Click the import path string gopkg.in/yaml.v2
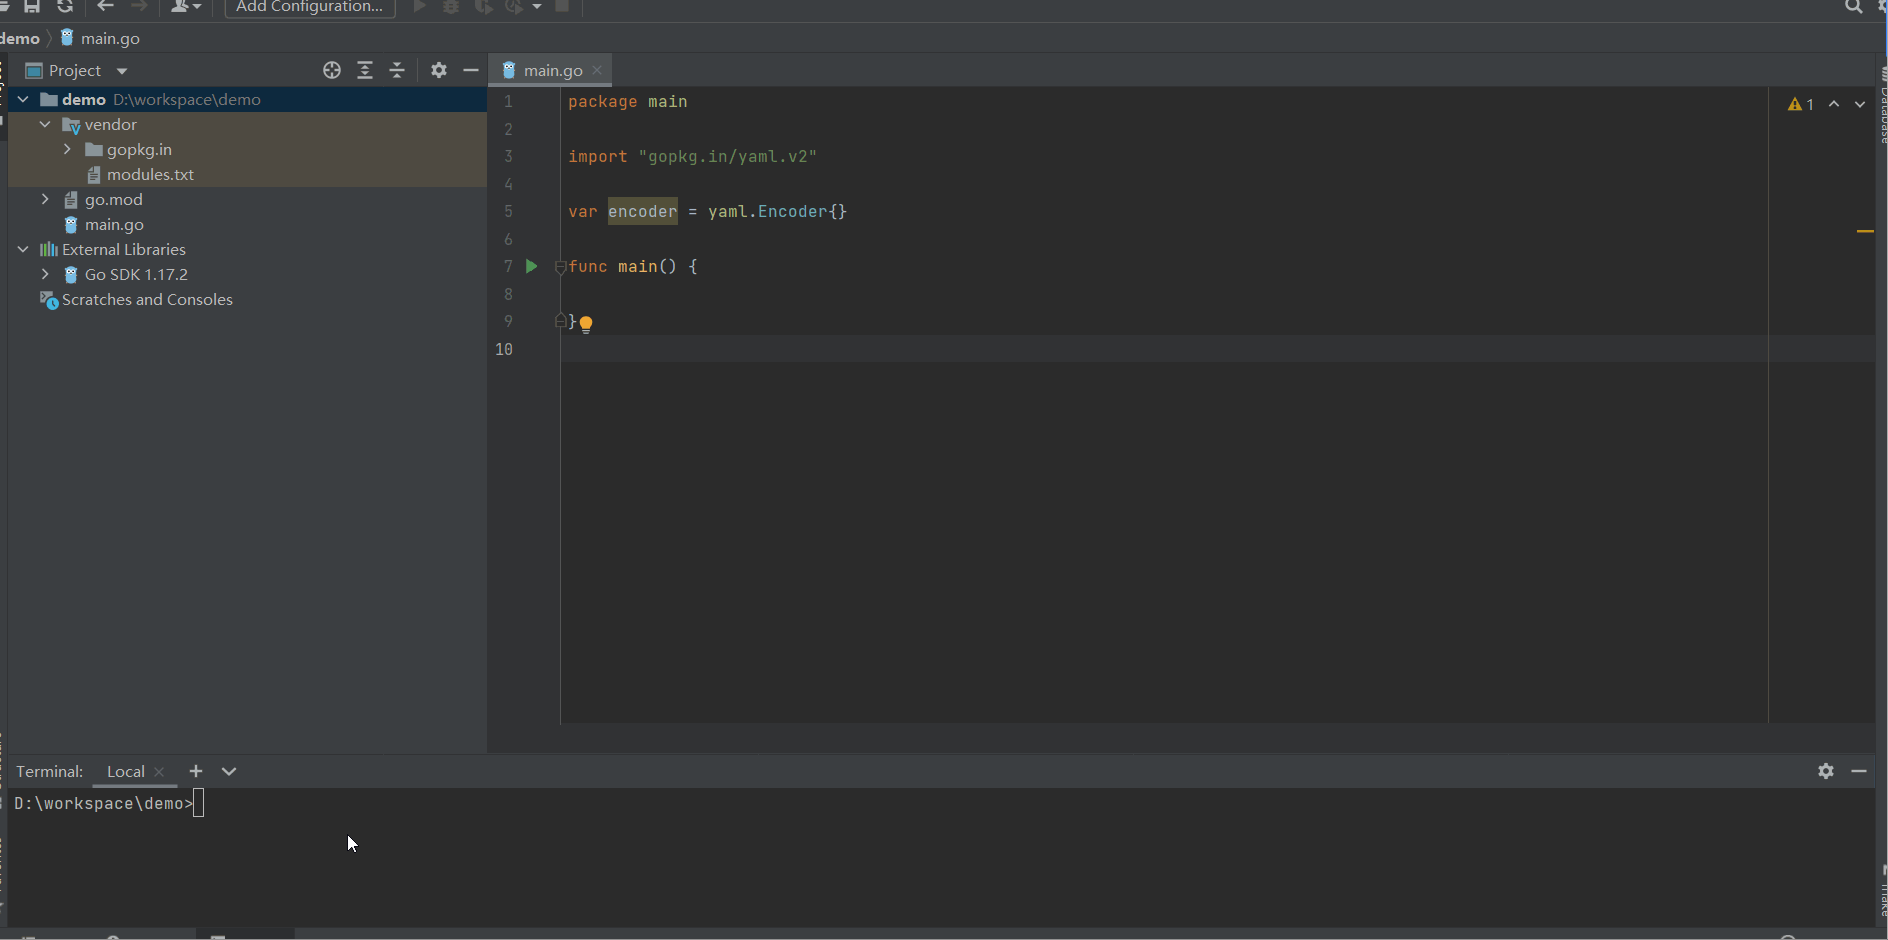 728,156
